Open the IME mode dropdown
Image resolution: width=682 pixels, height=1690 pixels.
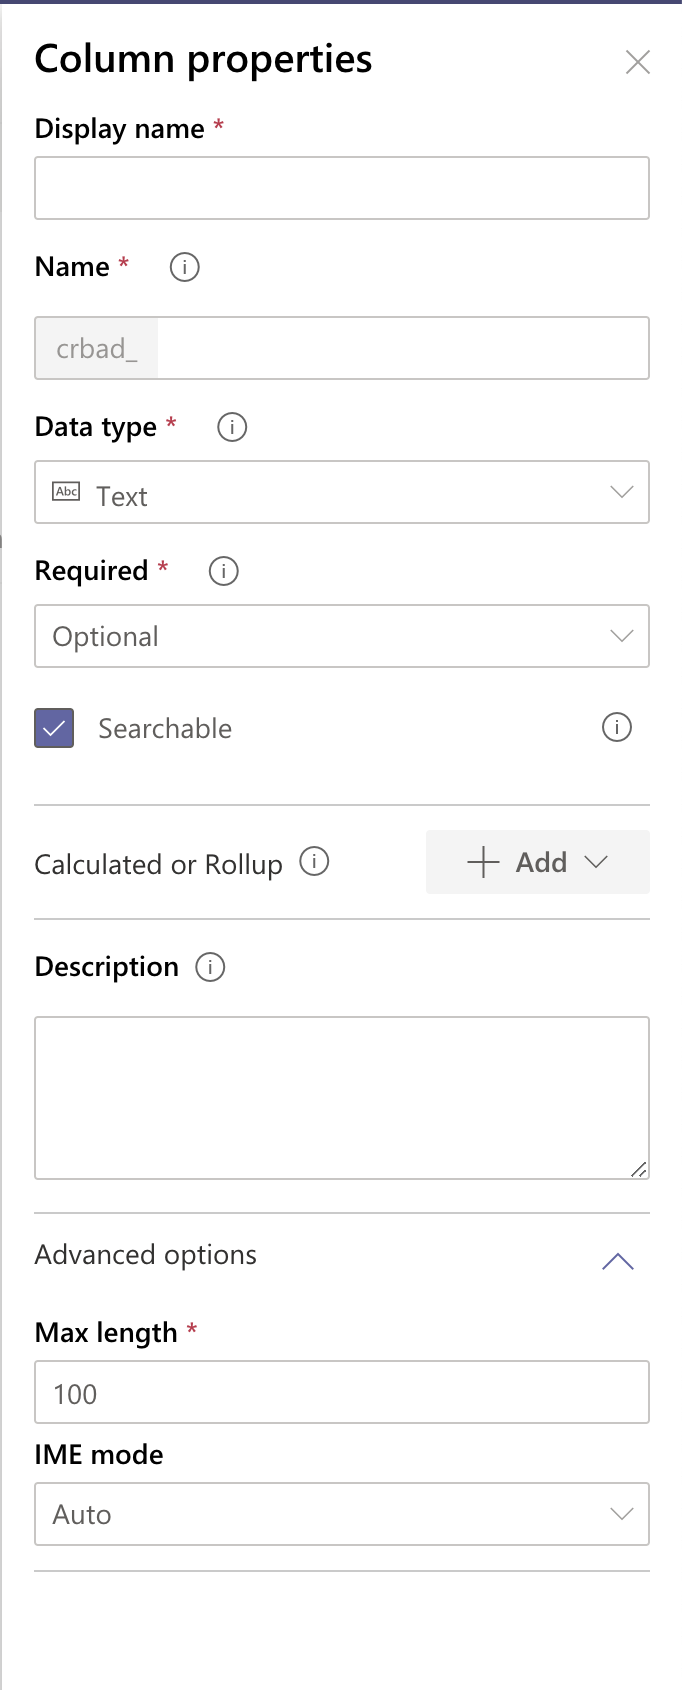[342, 1514]
